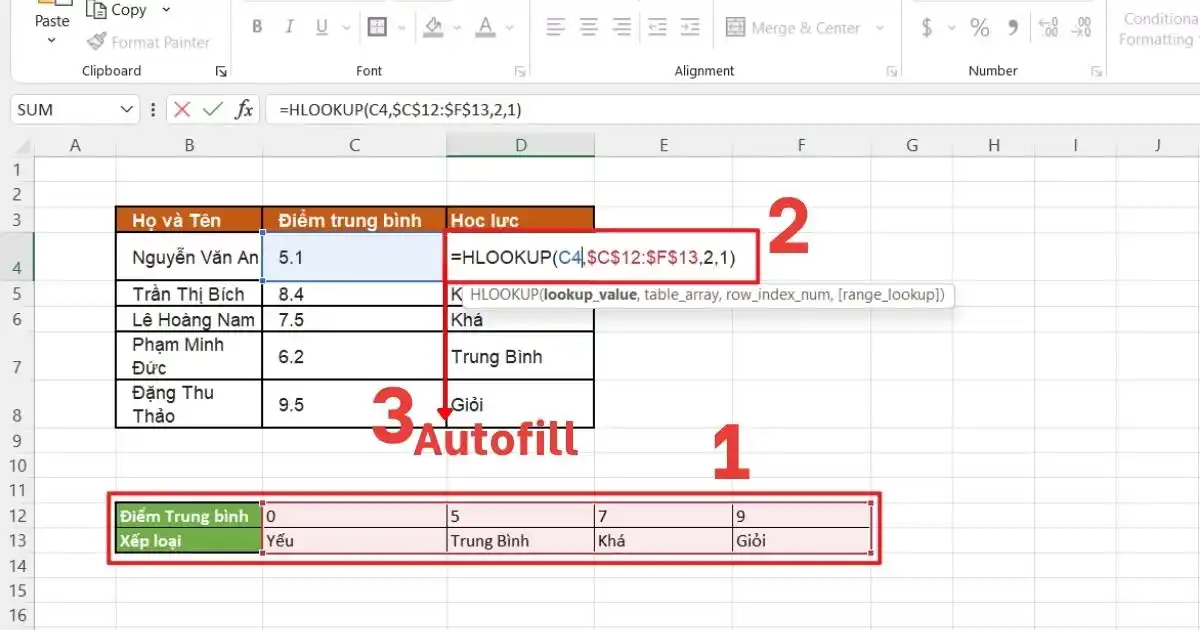This screenshot has width=1200, height=630.
Task: Click Increase Decimal icon
Action: coord(1049,28)
